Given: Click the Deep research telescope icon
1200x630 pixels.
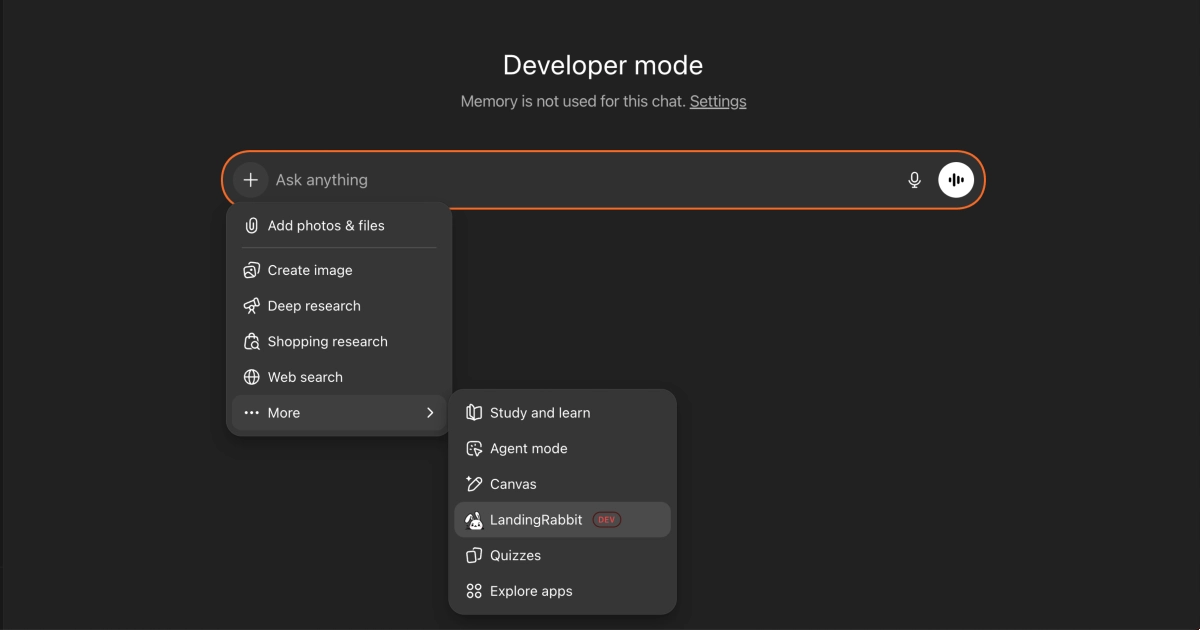Looking at the screenshot, I should 252,306.
